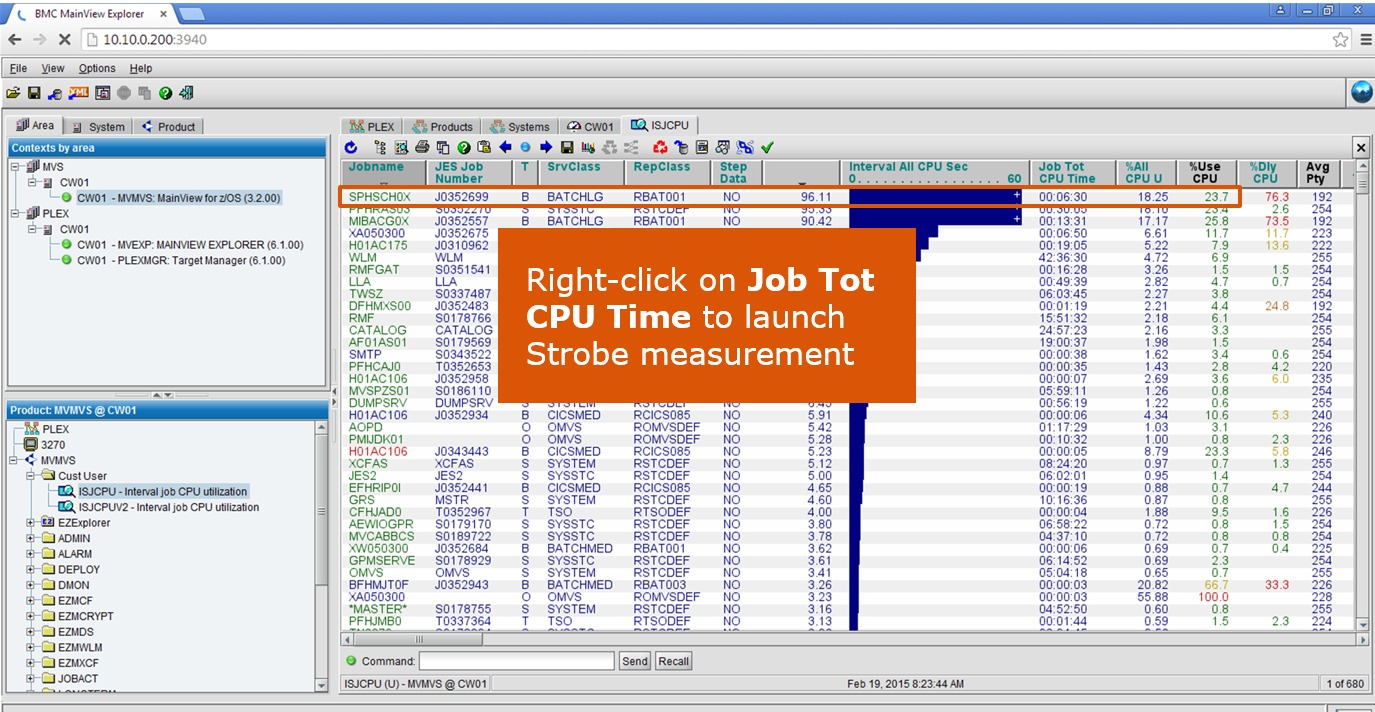Click the AEWIOGPR jobname cell
Screen dimensions: 1375x712
coord(381,524)
